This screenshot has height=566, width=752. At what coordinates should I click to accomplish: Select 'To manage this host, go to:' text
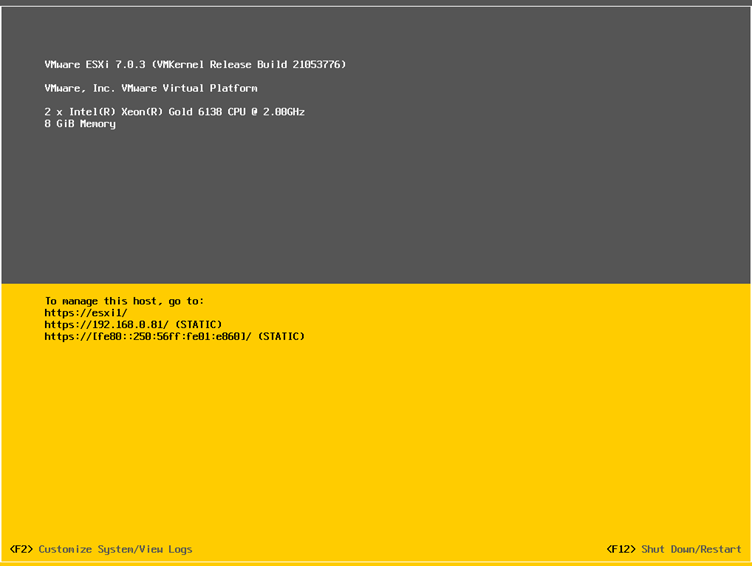pyautogui.click(x=124, y=301)
